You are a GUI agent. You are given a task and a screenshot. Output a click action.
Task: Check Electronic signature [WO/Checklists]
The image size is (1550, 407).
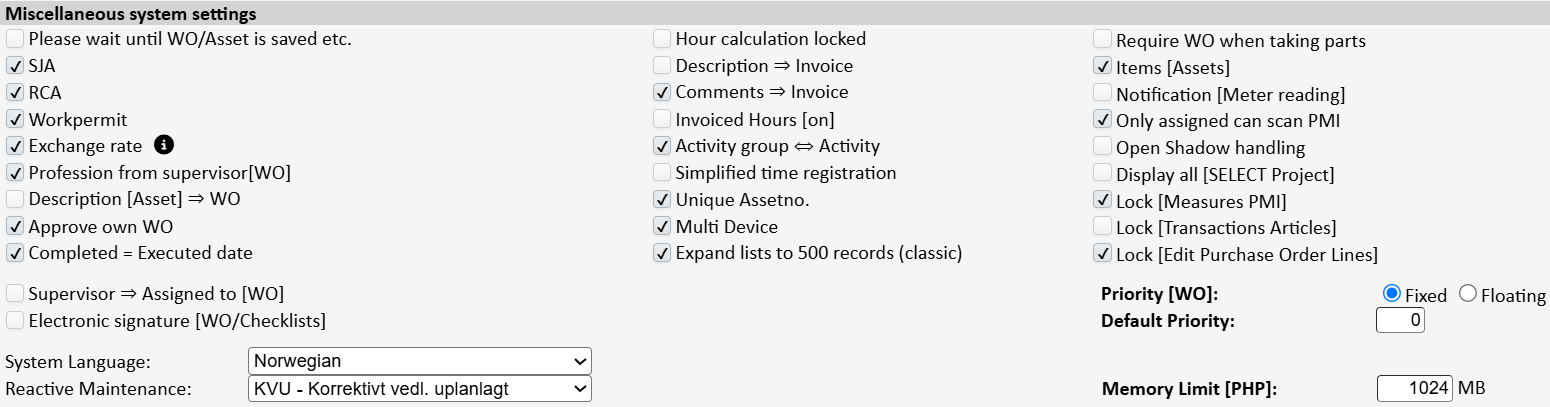tap(15, 321)
